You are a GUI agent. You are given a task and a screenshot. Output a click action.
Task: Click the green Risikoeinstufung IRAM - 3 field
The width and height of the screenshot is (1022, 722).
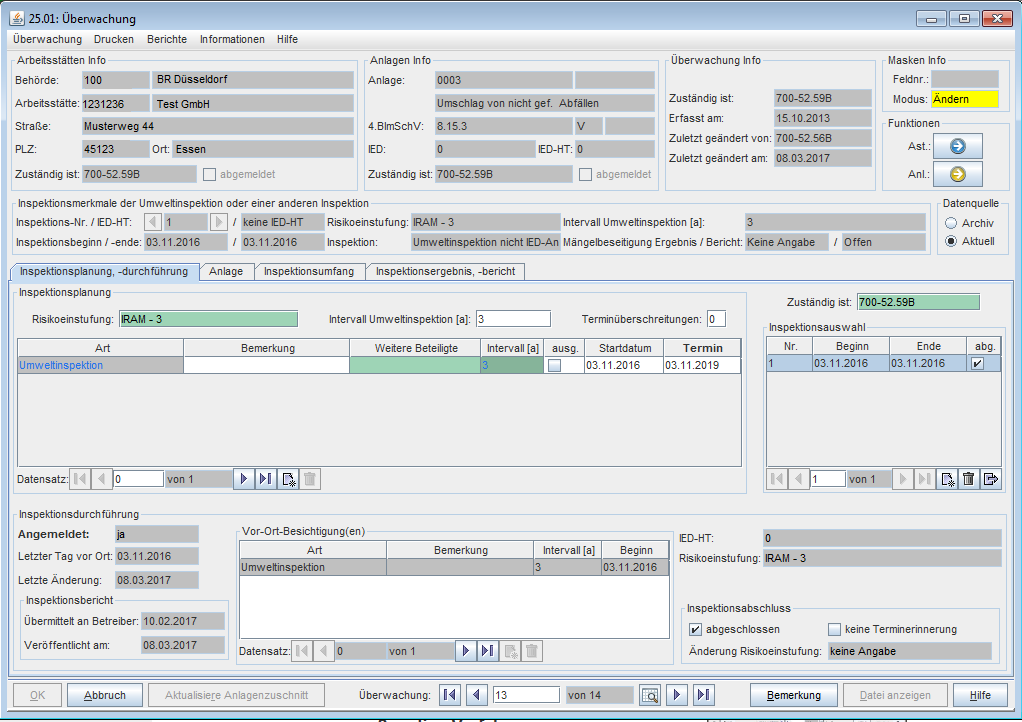[x=209, y=319]
